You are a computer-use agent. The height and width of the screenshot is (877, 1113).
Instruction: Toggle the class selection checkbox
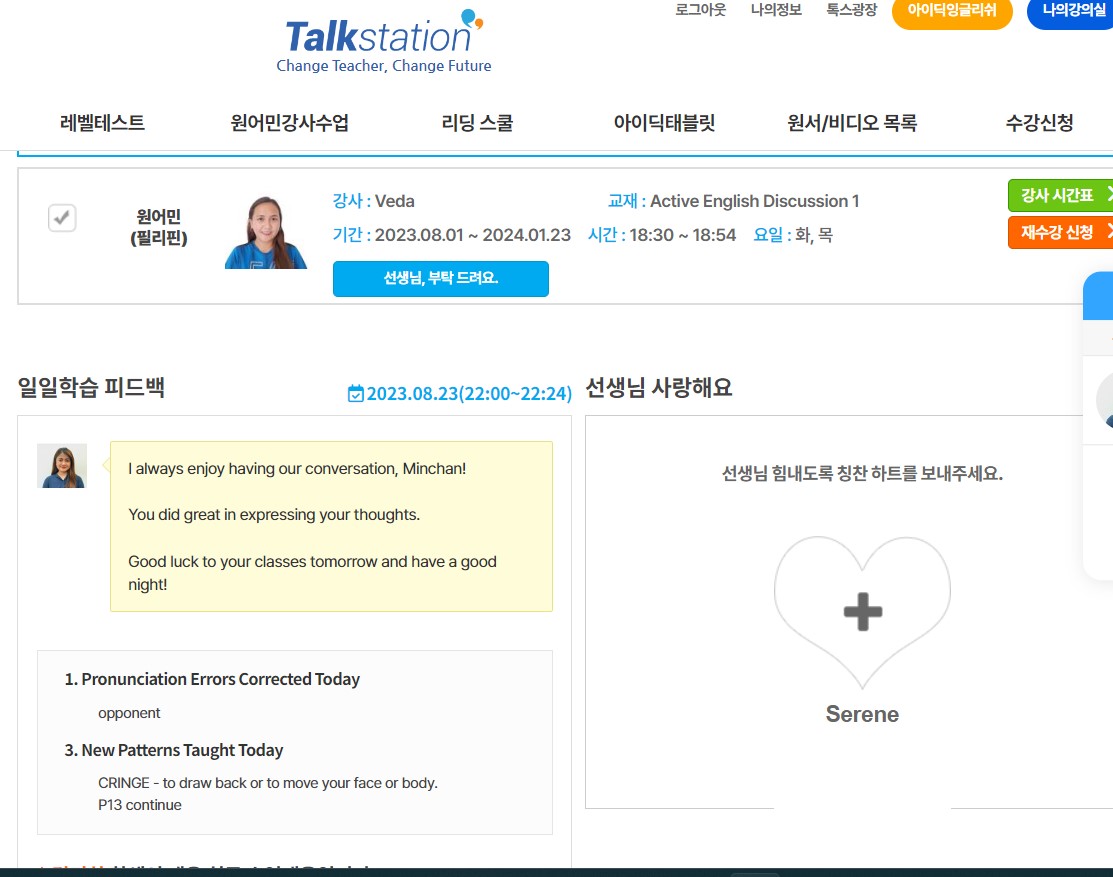coord(62,218)
